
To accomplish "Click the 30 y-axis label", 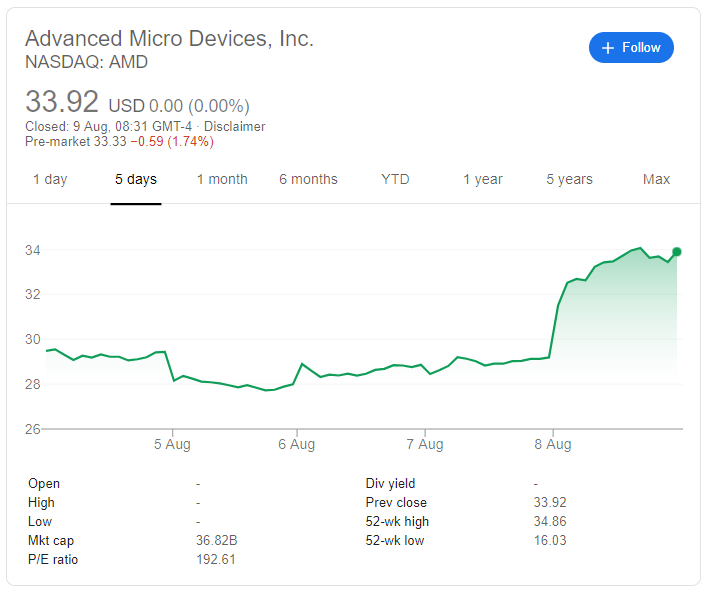I will coord(33,339).
